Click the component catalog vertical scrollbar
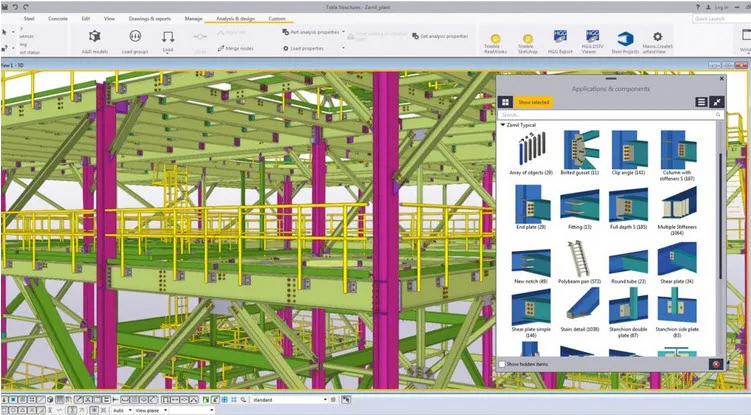The image size is (751, 415). click(x=720, y=216)
